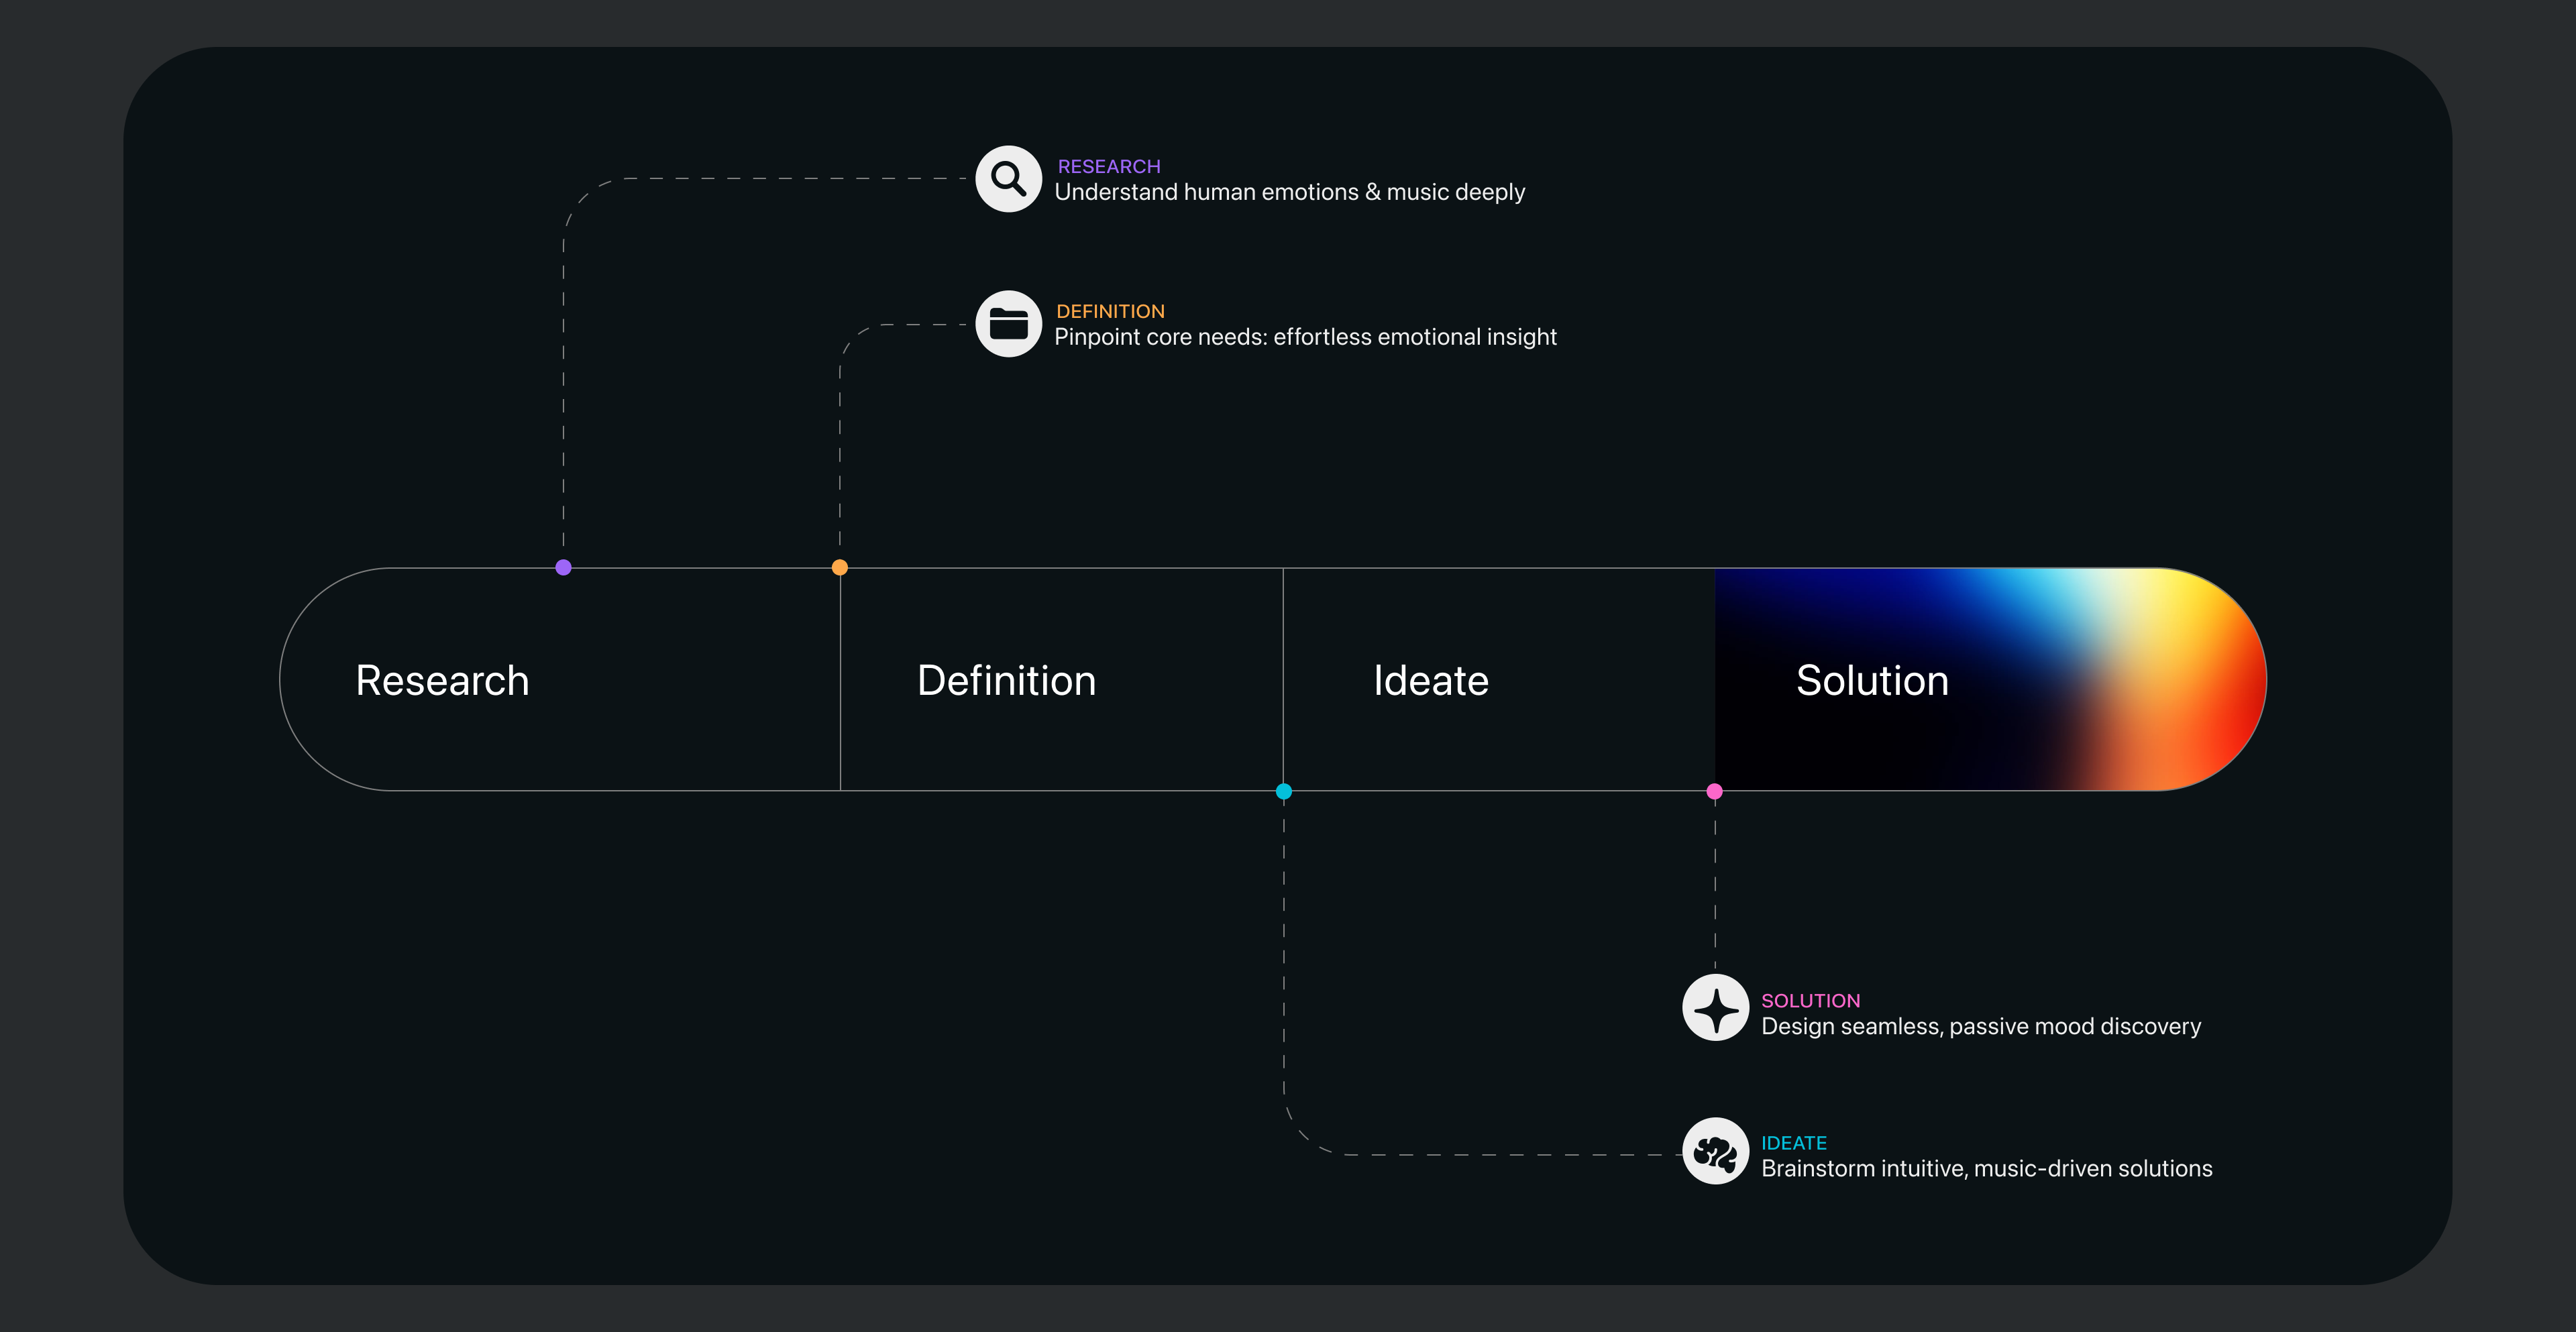
Task: Select the gradient Solution stage segment
Action: (1872, 681)
